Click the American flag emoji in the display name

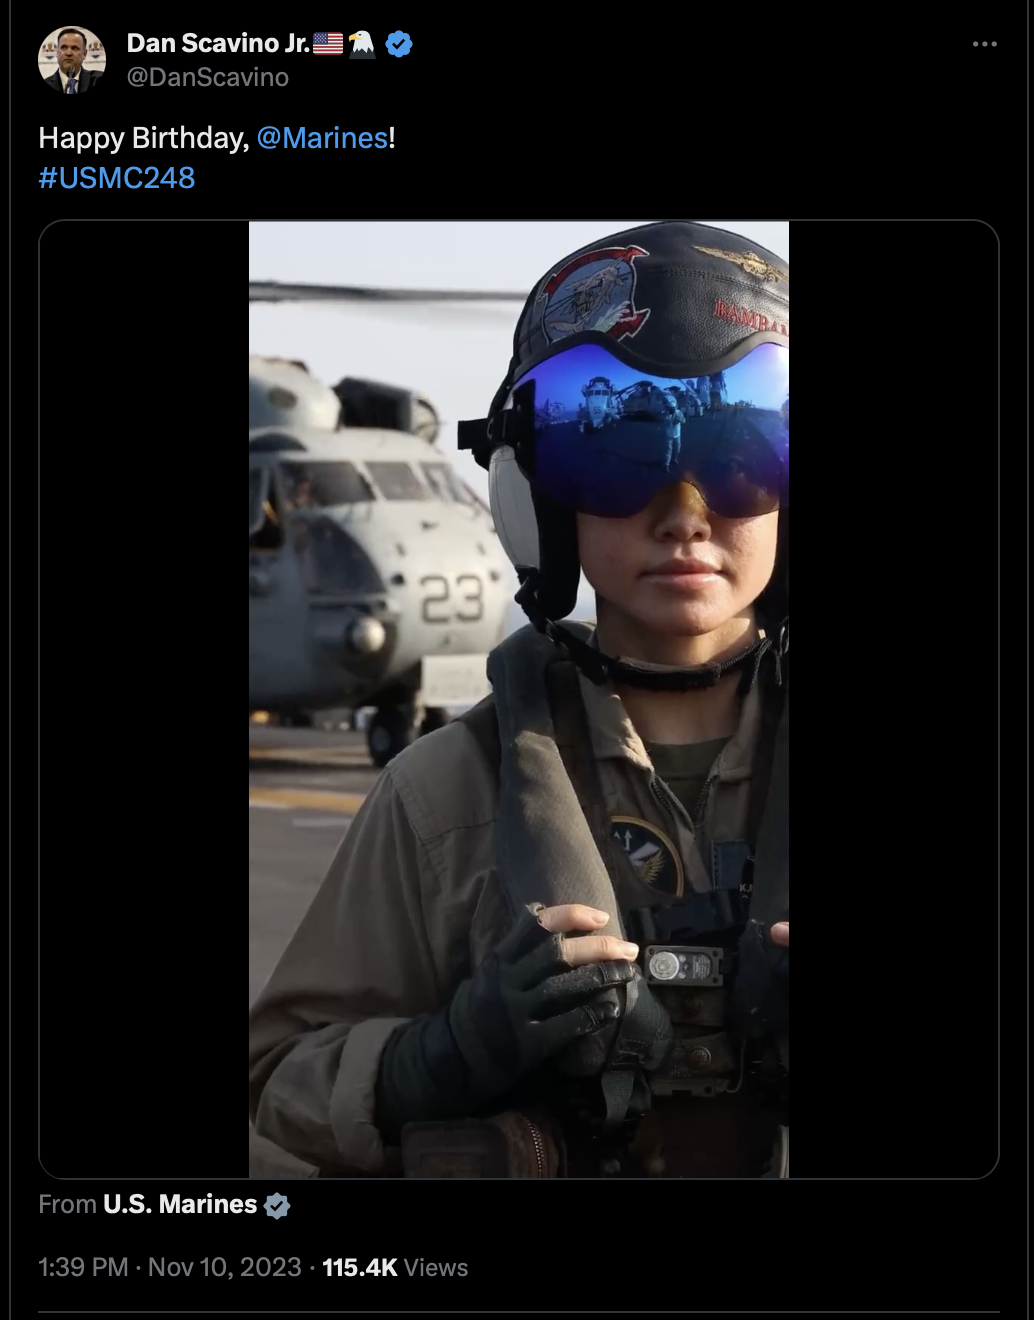point(328,44)
